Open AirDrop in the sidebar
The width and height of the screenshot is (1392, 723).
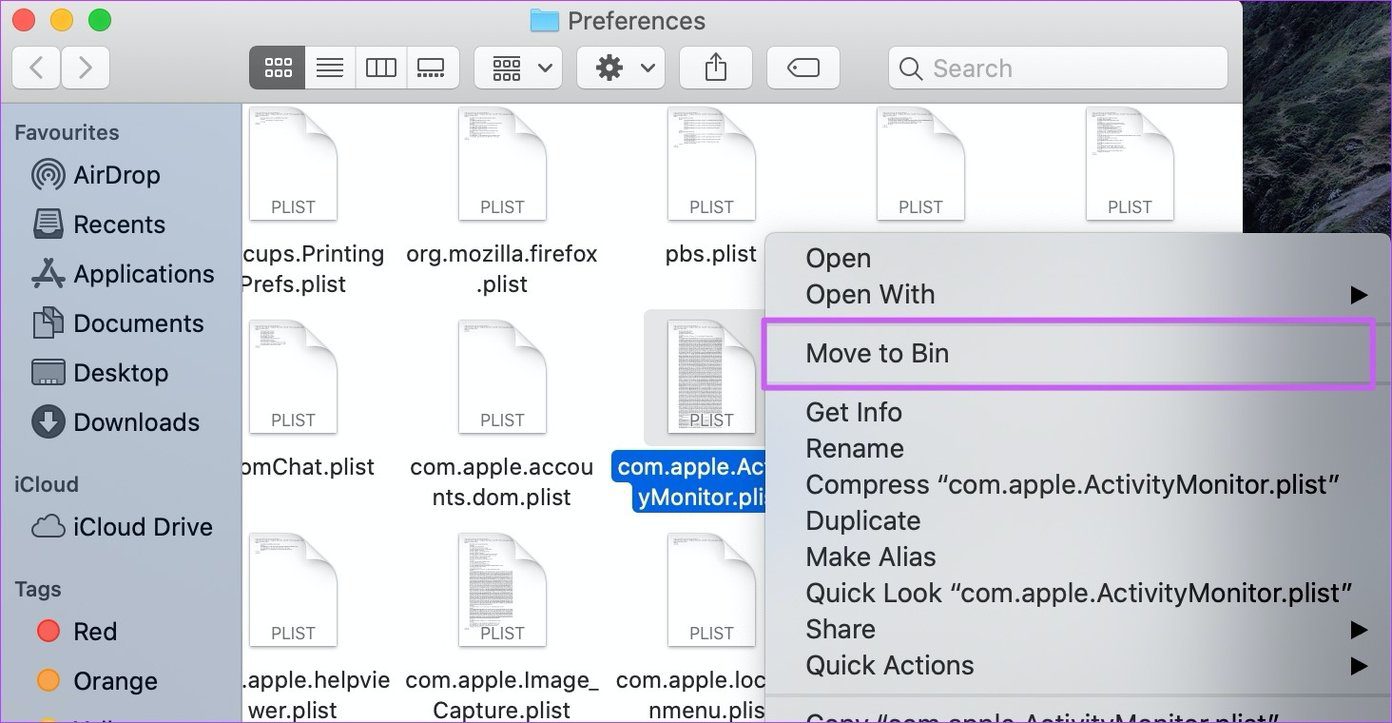(96, 175)
